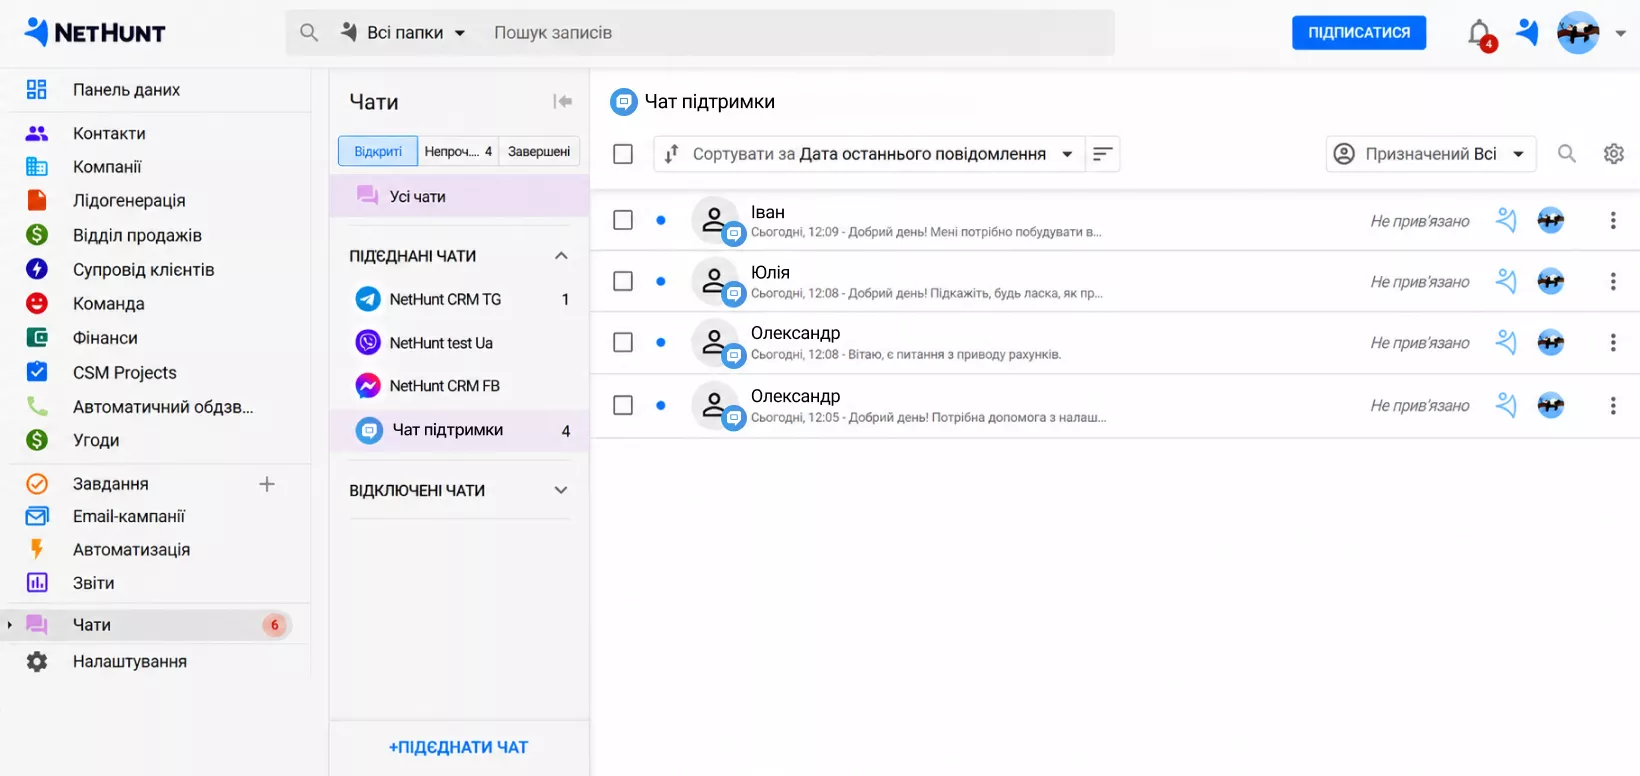Open Налаштування in sidebar

pos(130,662)
